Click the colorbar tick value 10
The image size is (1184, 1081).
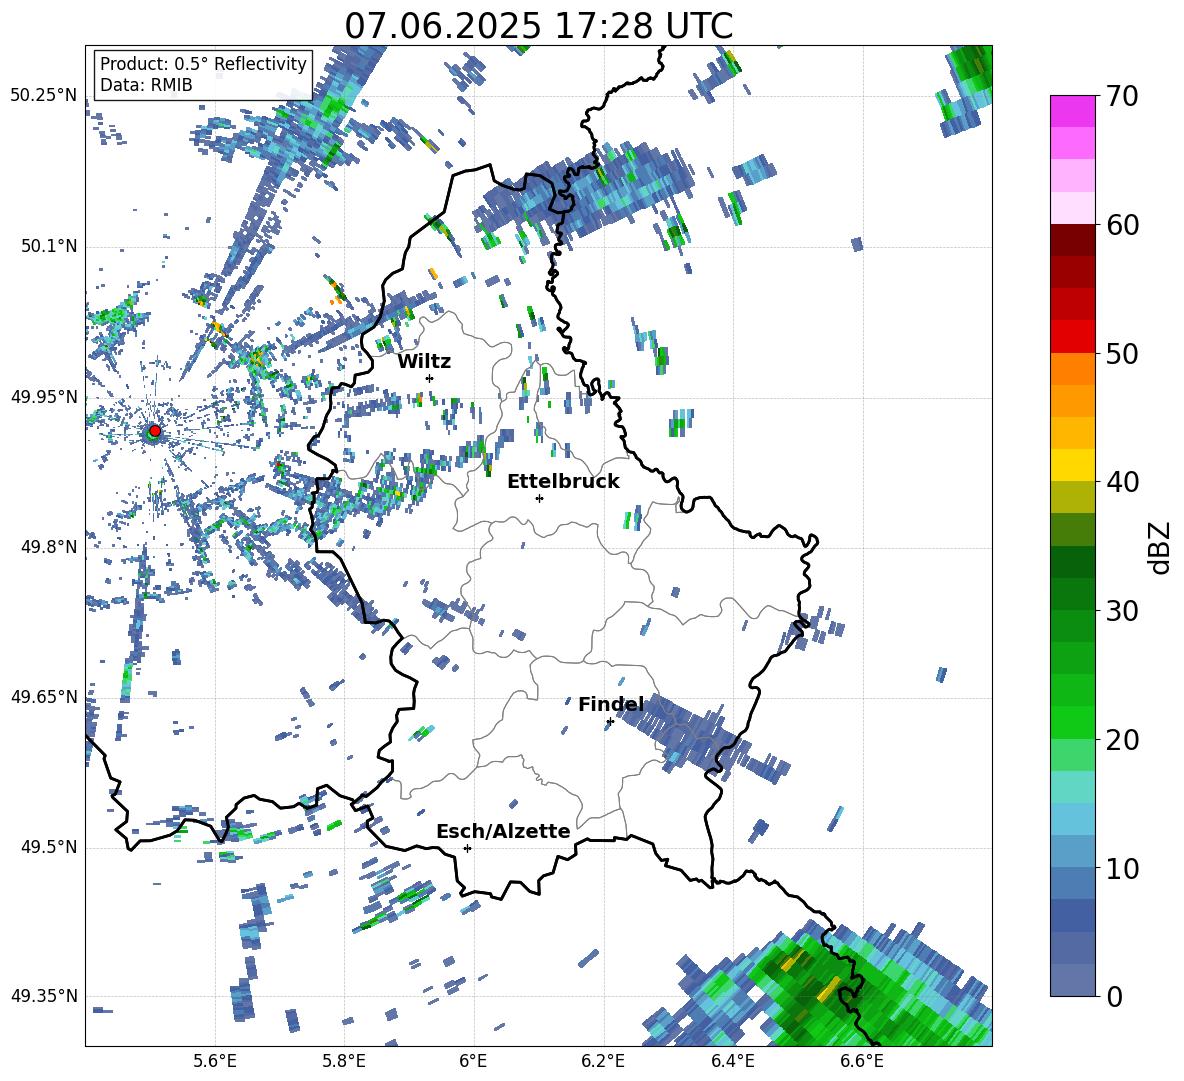1123,868
